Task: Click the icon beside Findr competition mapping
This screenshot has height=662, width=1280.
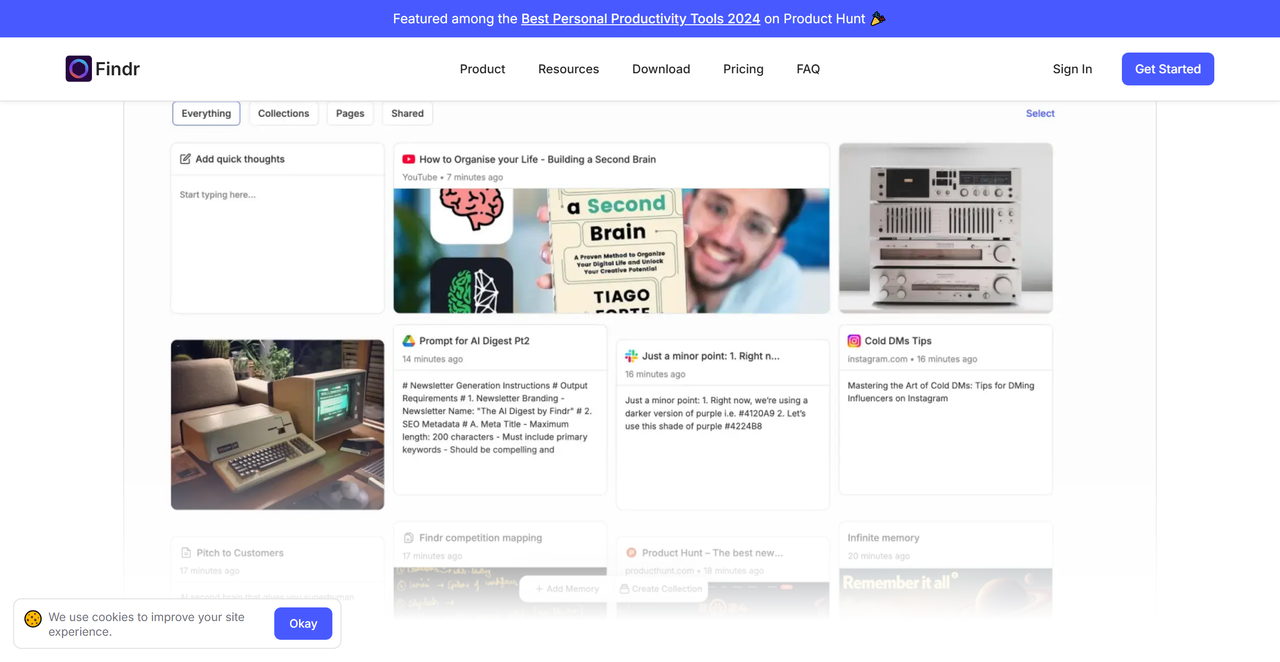Action: tap(408, 538)
